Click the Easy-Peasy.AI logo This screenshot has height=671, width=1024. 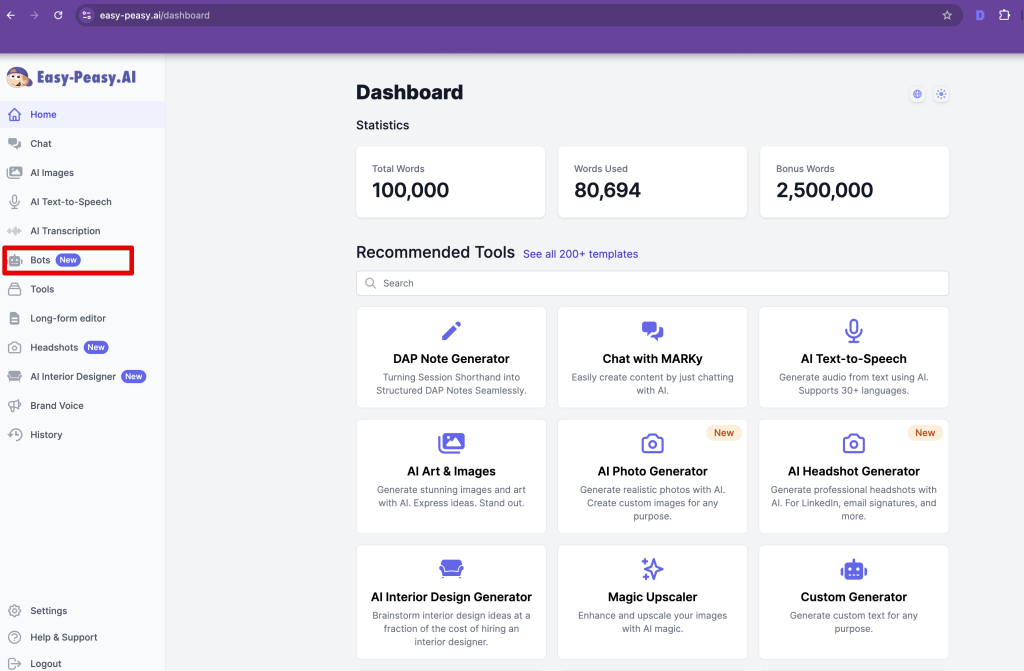(71, 78)
